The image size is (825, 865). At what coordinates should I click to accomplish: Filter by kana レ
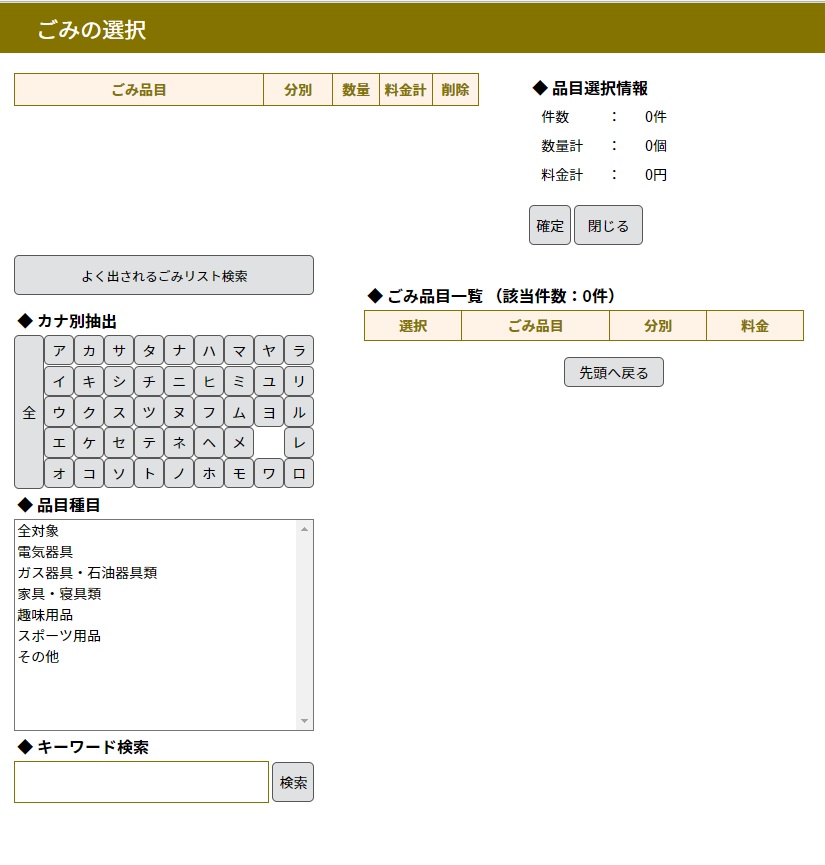coord(299,442)
